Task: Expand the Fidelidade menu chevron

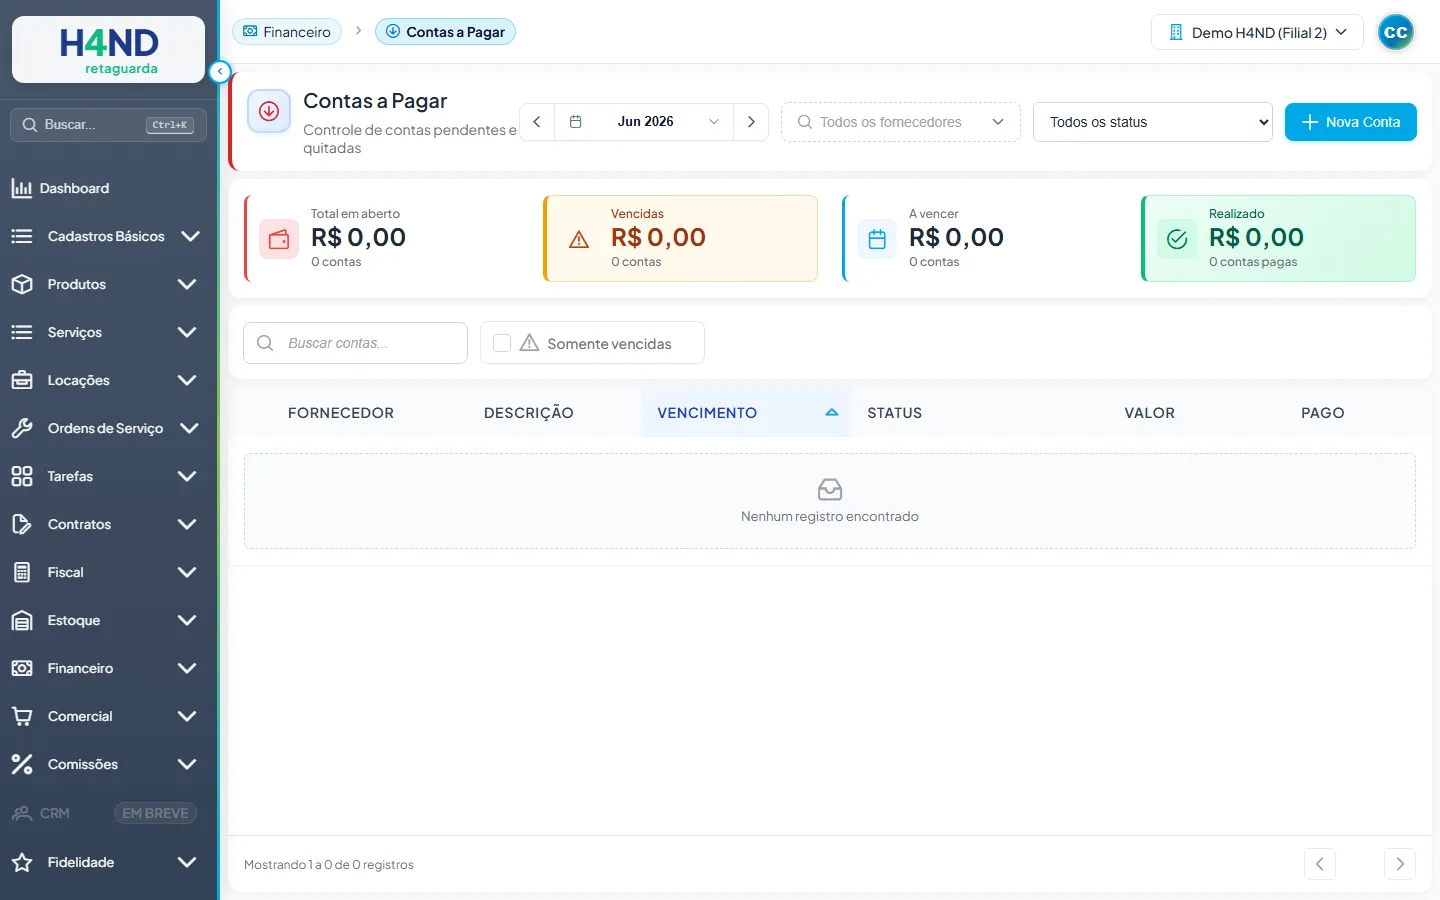Action: 187,862
